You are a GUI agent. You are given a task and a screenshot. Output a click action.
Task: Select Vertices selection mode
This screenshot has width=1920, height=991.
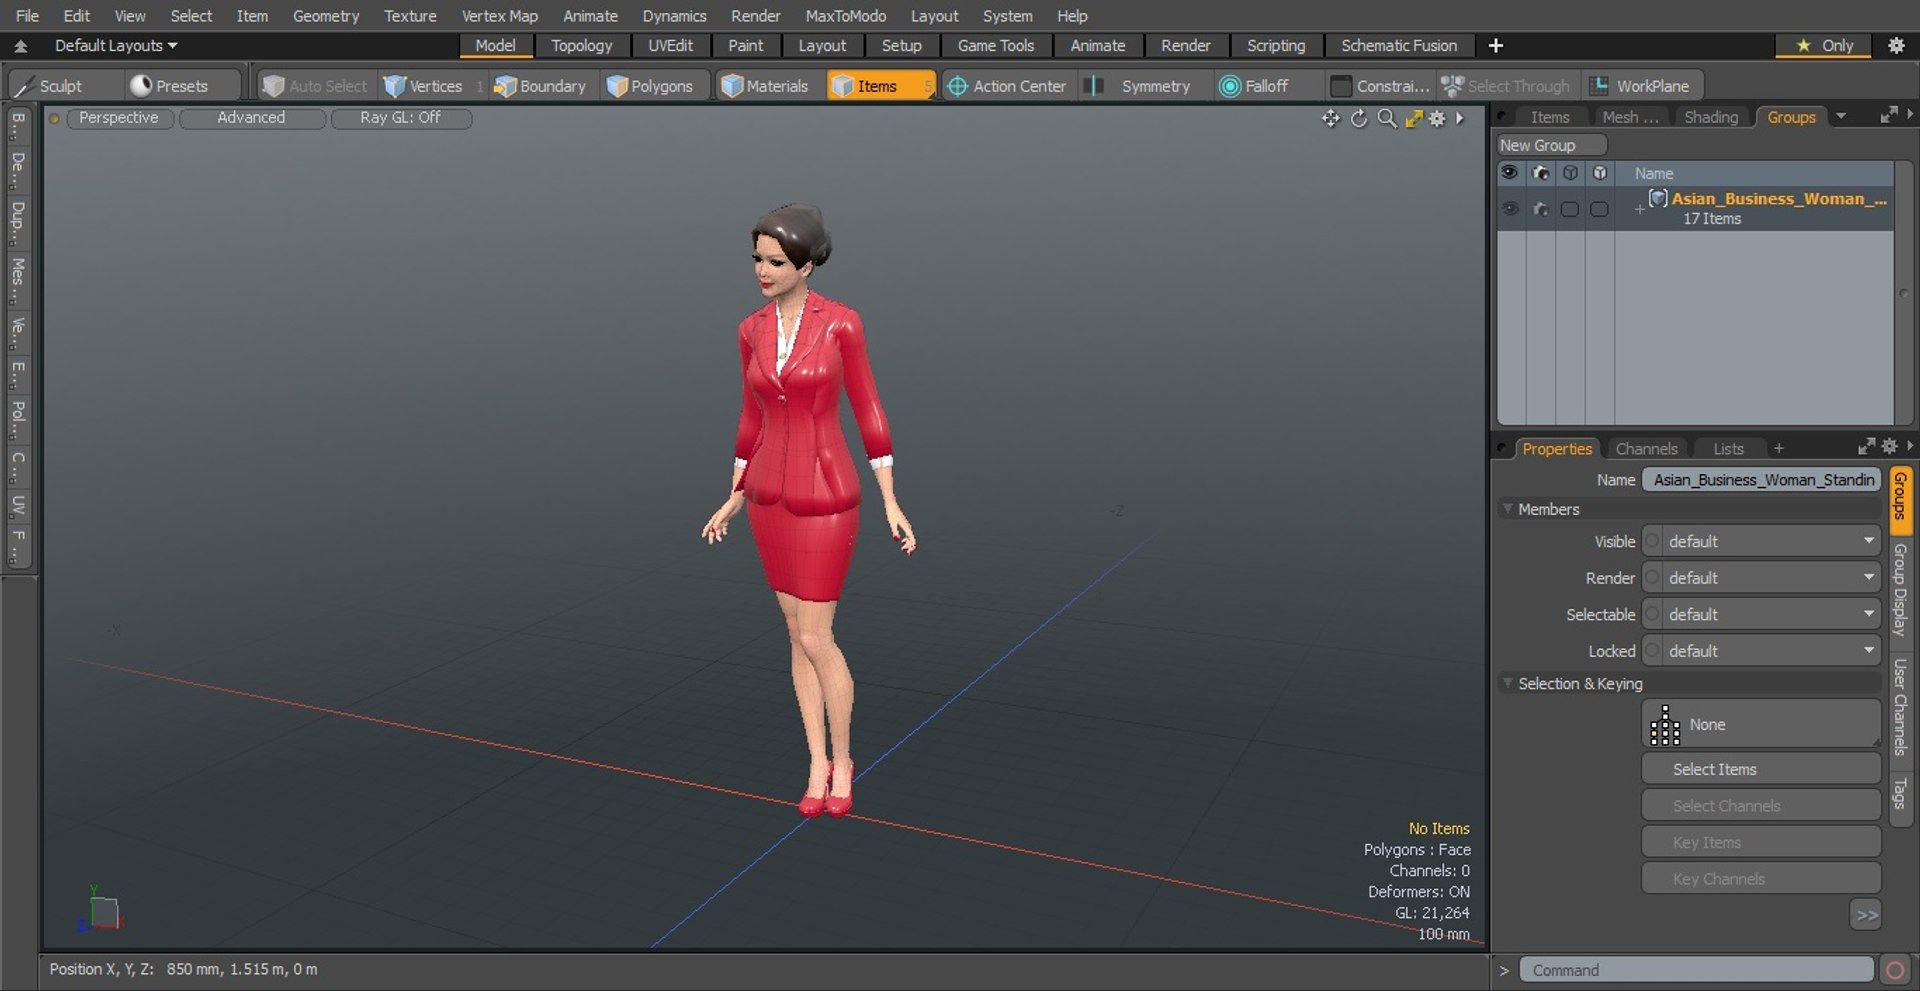click(424, 86)
